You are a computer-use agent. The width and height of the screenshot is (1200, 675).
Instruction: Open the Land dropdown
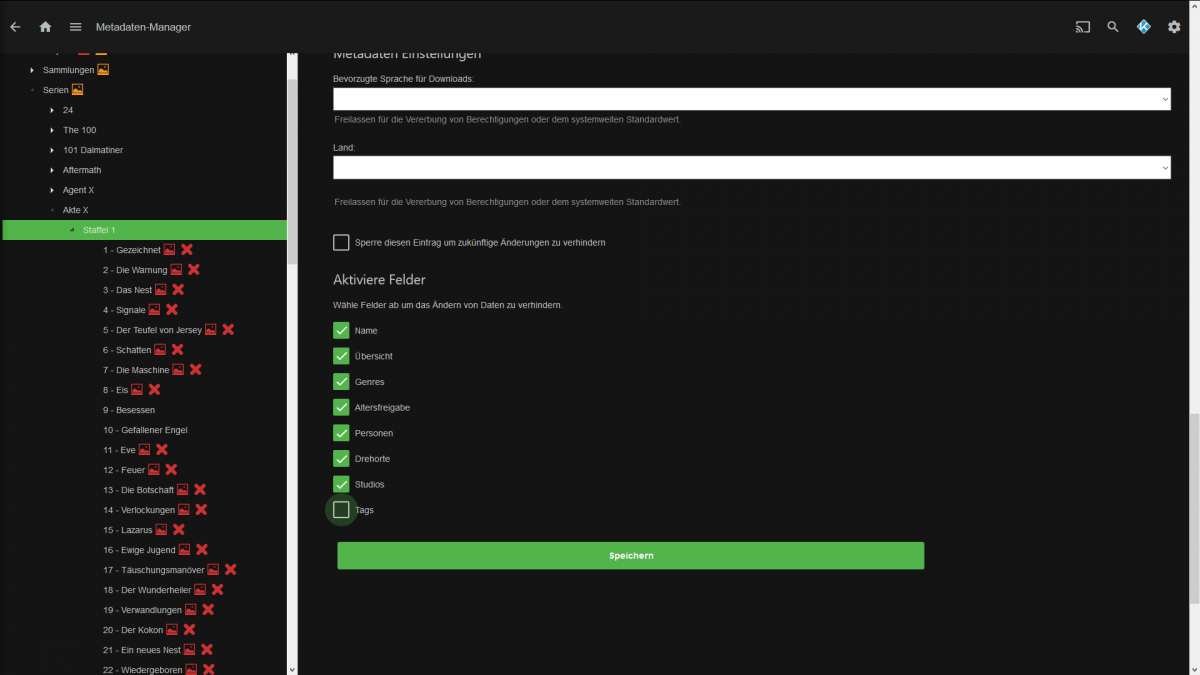[x=751, y=168]
